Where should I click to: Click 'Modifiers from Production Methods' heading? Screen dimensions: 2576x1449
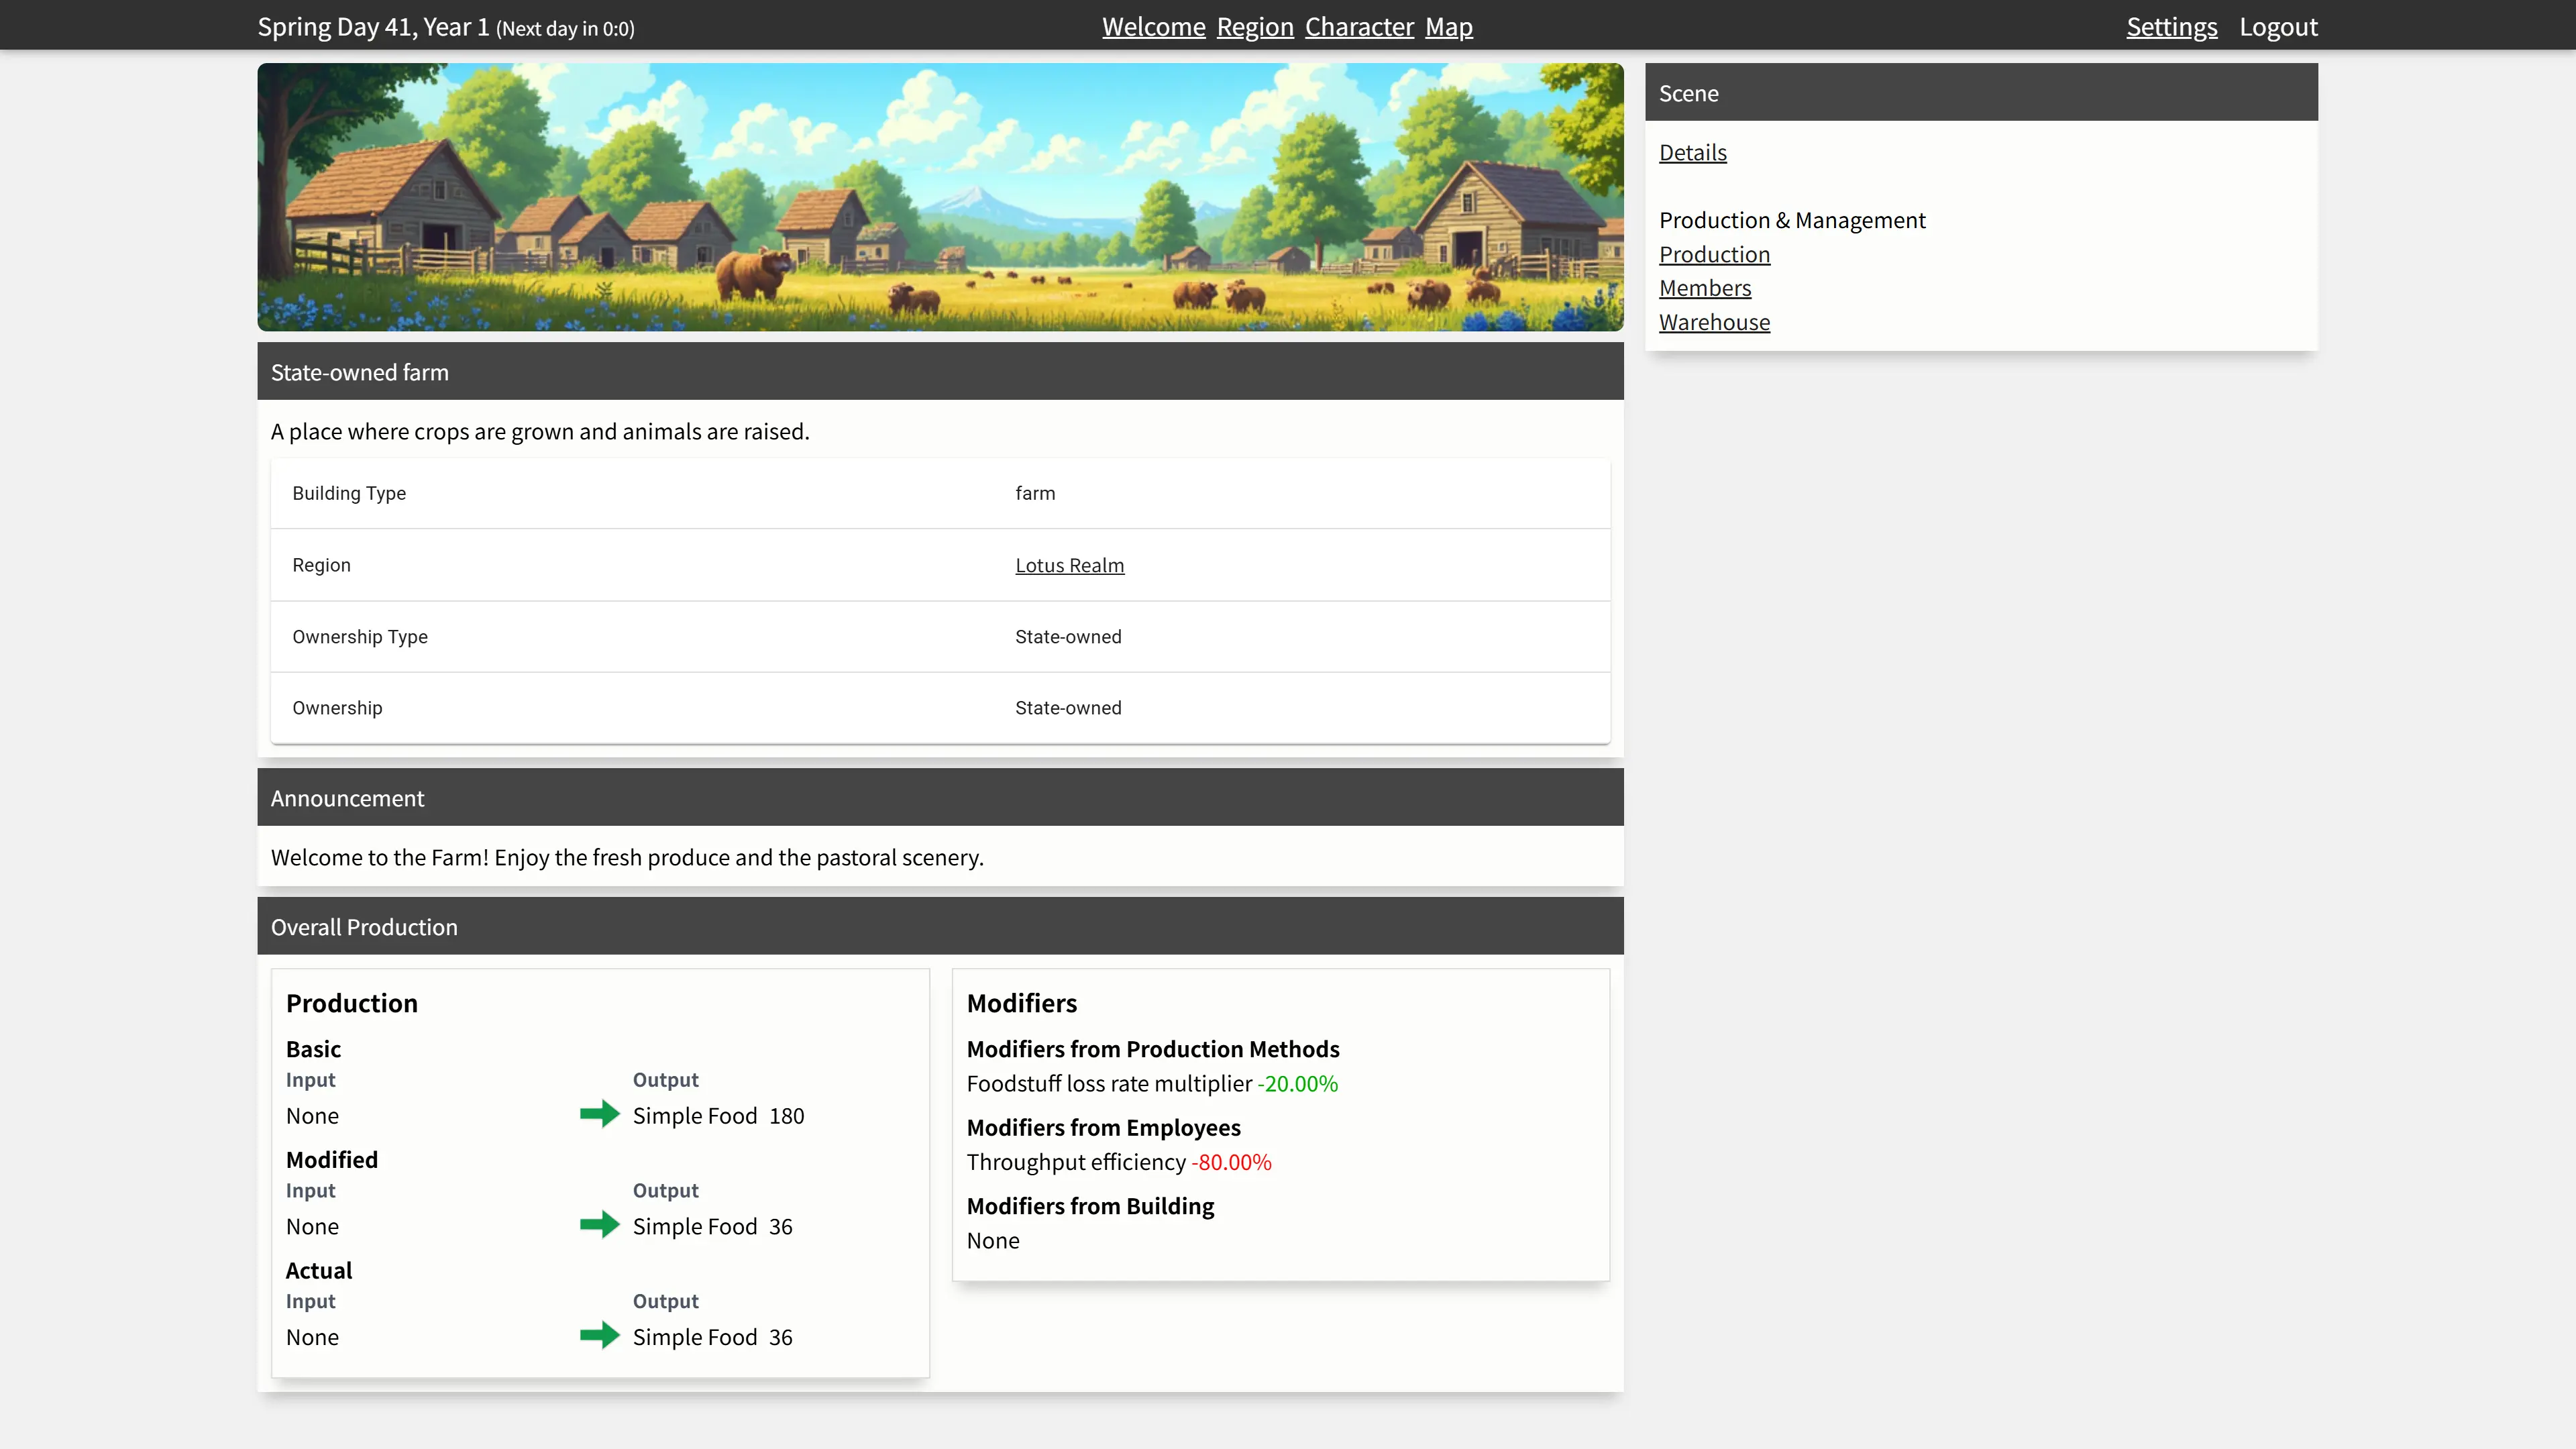1153,1050
